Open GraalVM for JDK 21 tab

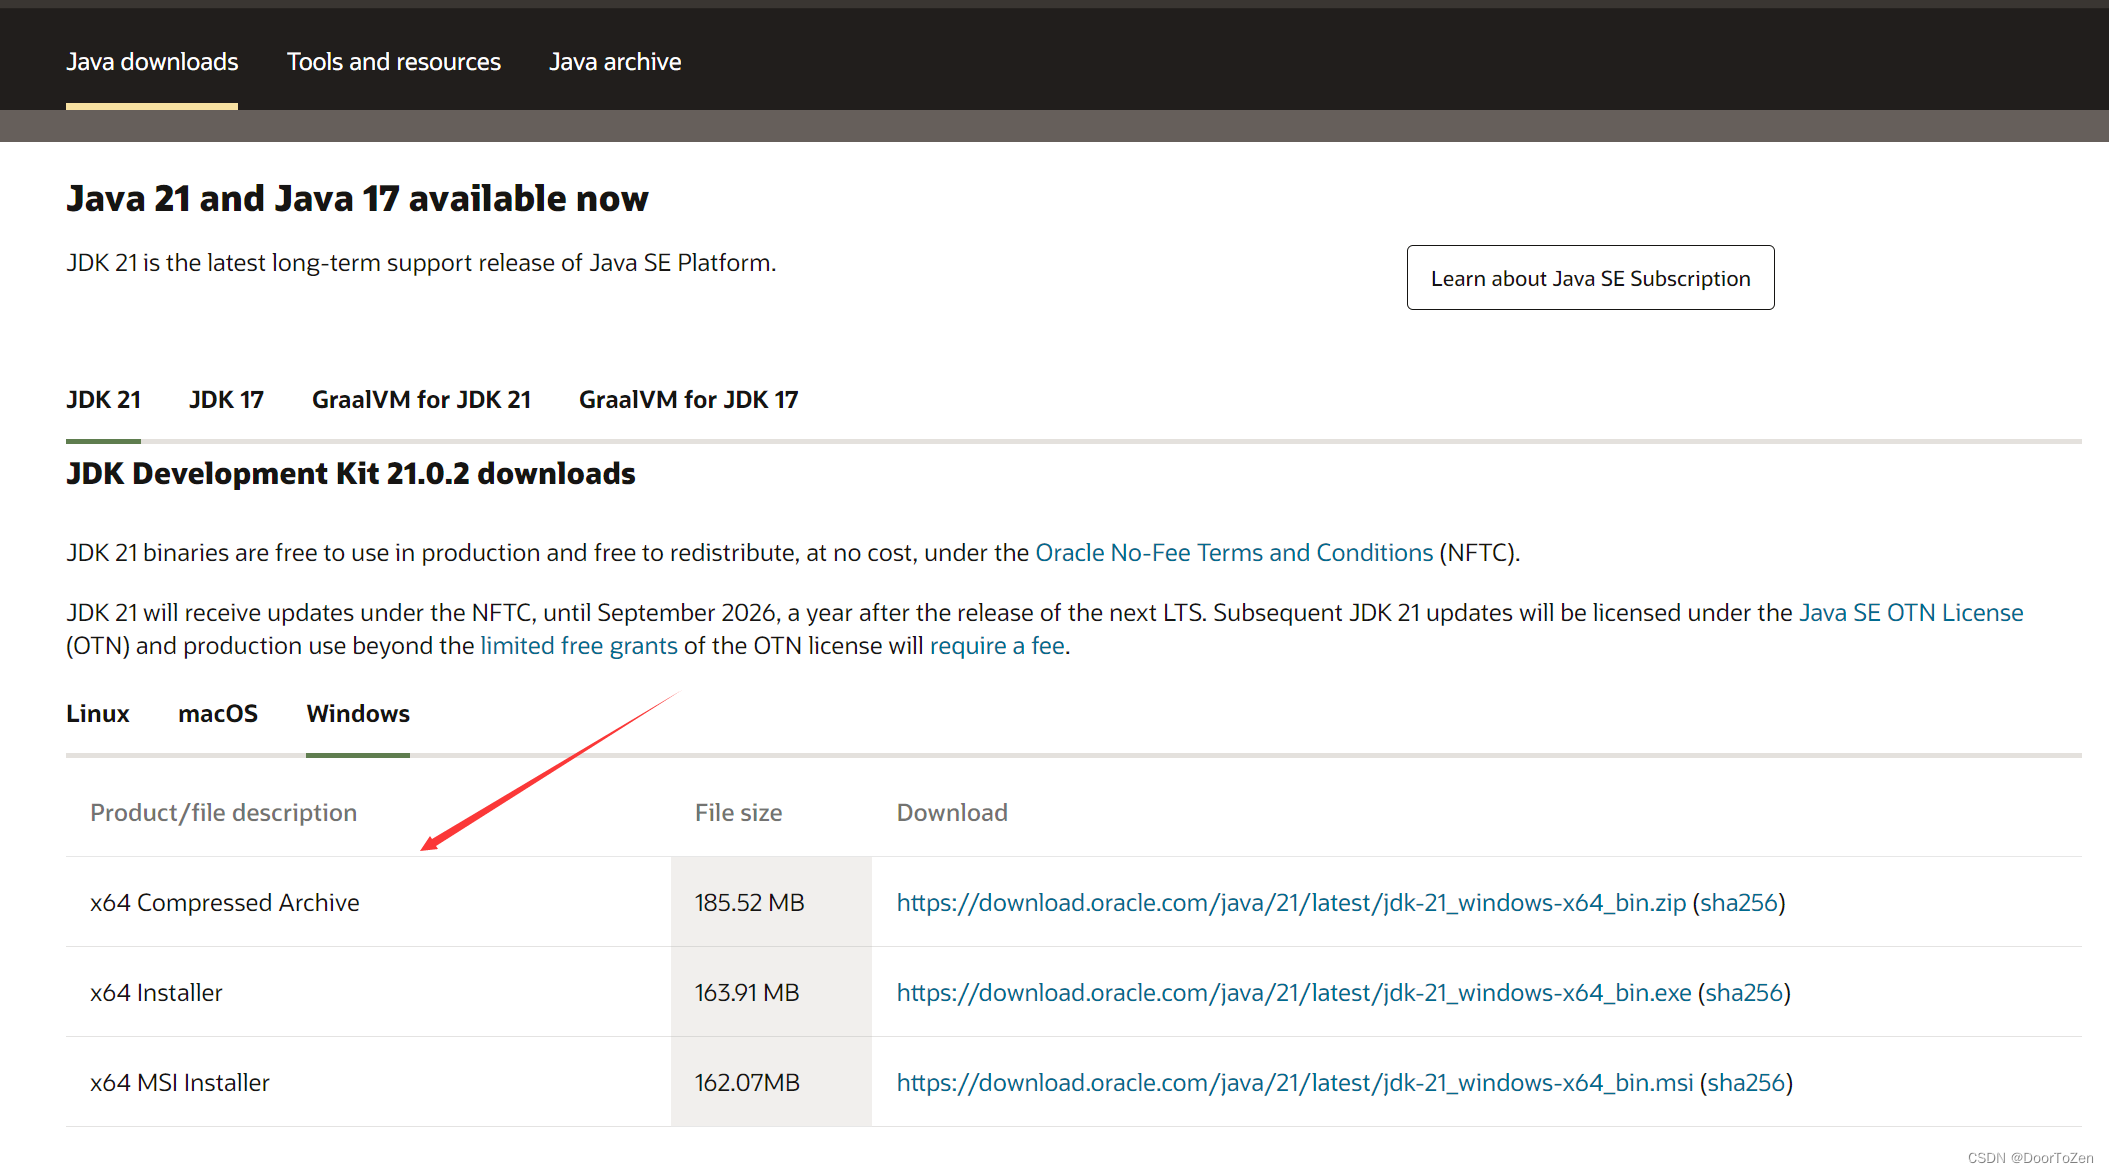(421, 400)
